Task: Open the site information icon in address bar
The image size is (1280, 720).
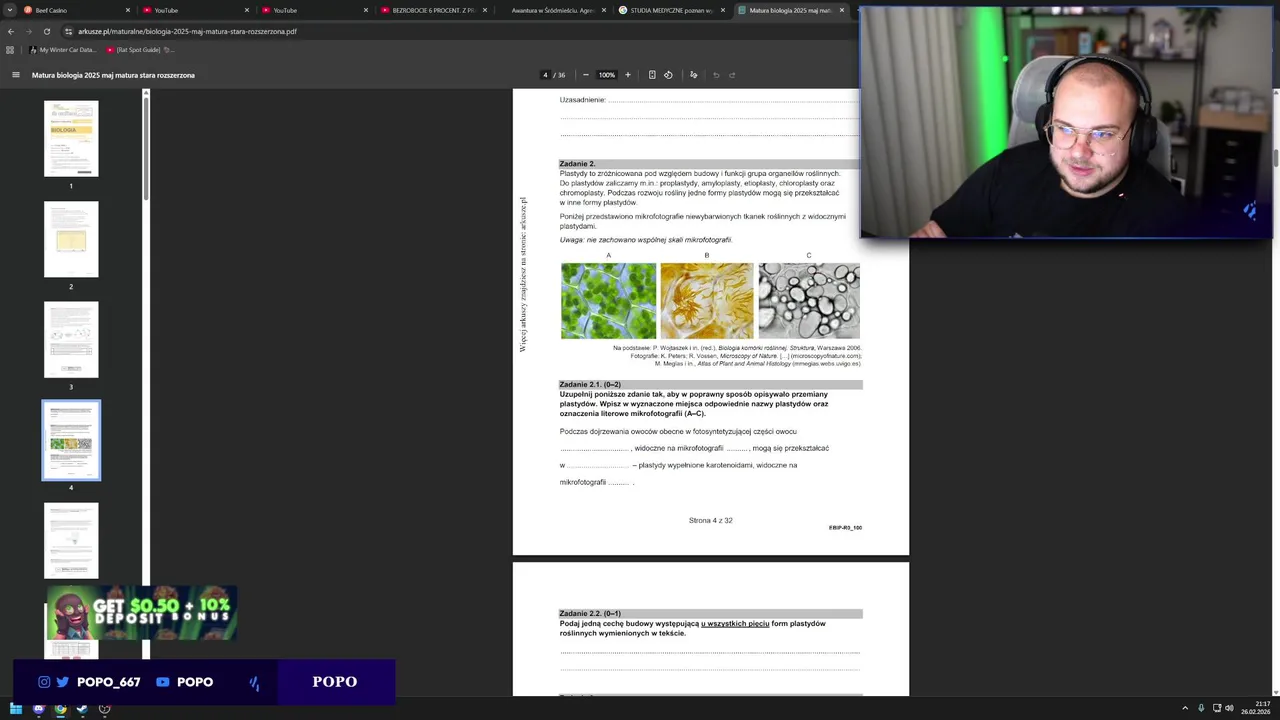Action: click(68, 31)
